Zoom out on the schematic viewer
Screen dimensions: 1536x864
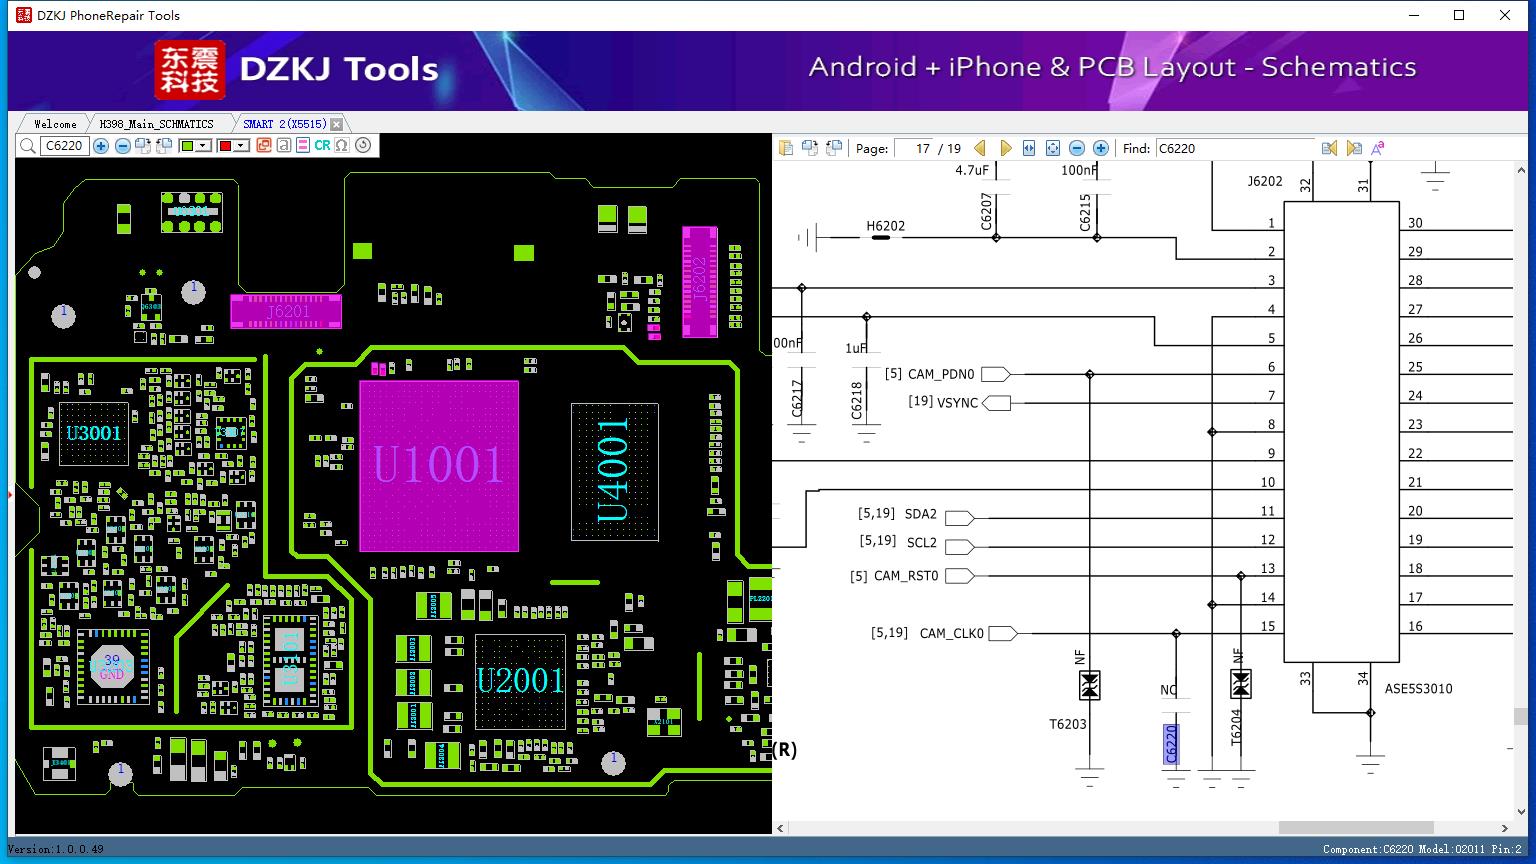pyautogui.click(x=1077, y=148)
